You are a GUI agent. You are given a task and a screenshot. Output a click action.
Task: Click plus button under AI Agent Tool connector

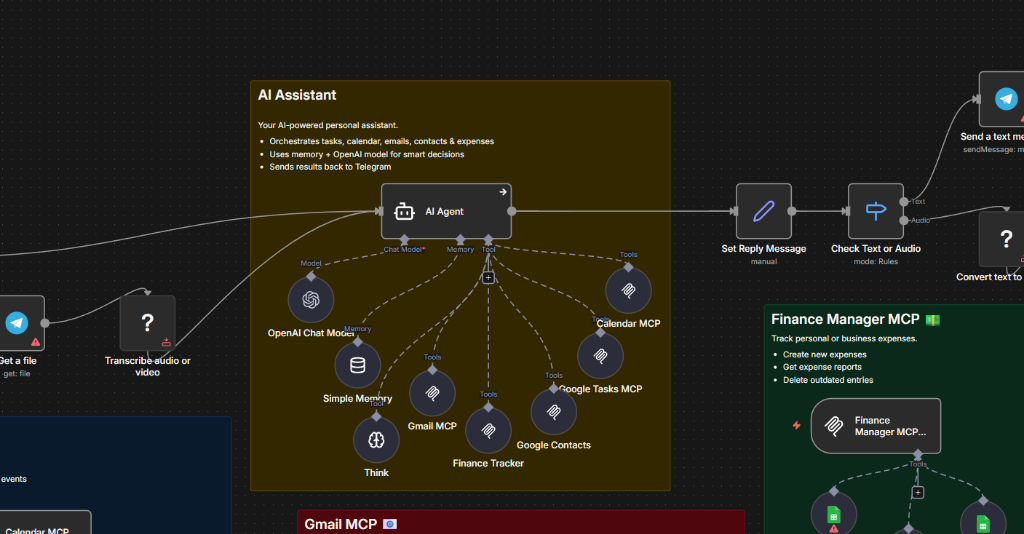point(488,278)
